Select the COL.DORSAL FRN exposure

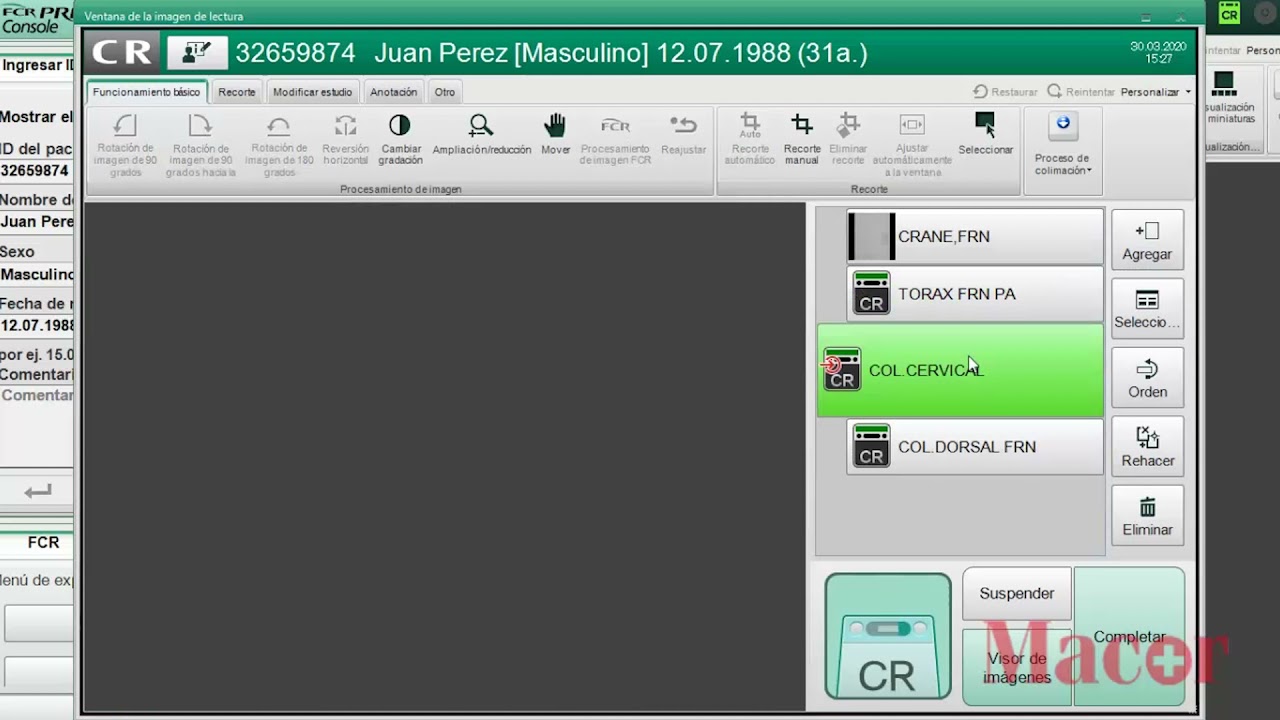click(x=975, y=447)
